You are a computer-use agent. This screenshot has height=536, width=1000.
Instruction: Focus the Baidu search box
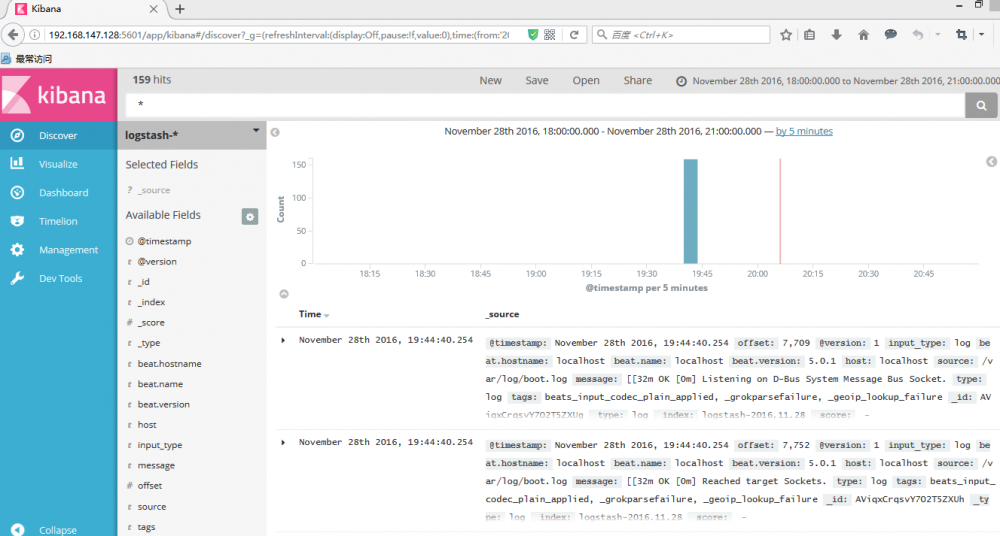681,35
